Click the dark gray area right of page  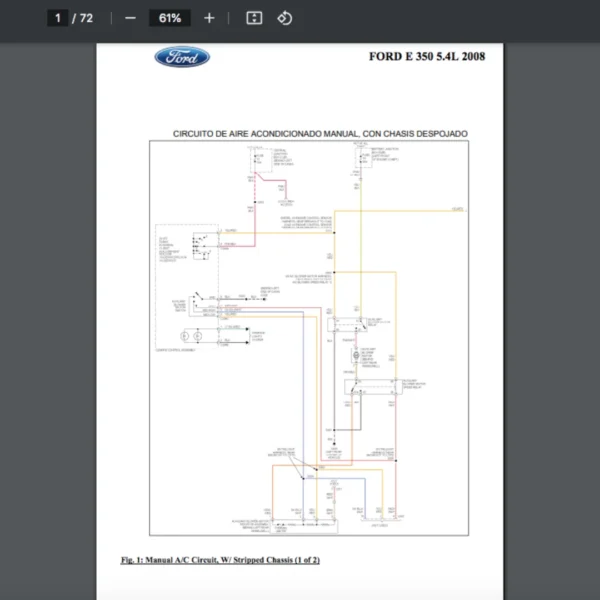click(x=552, y=300)
